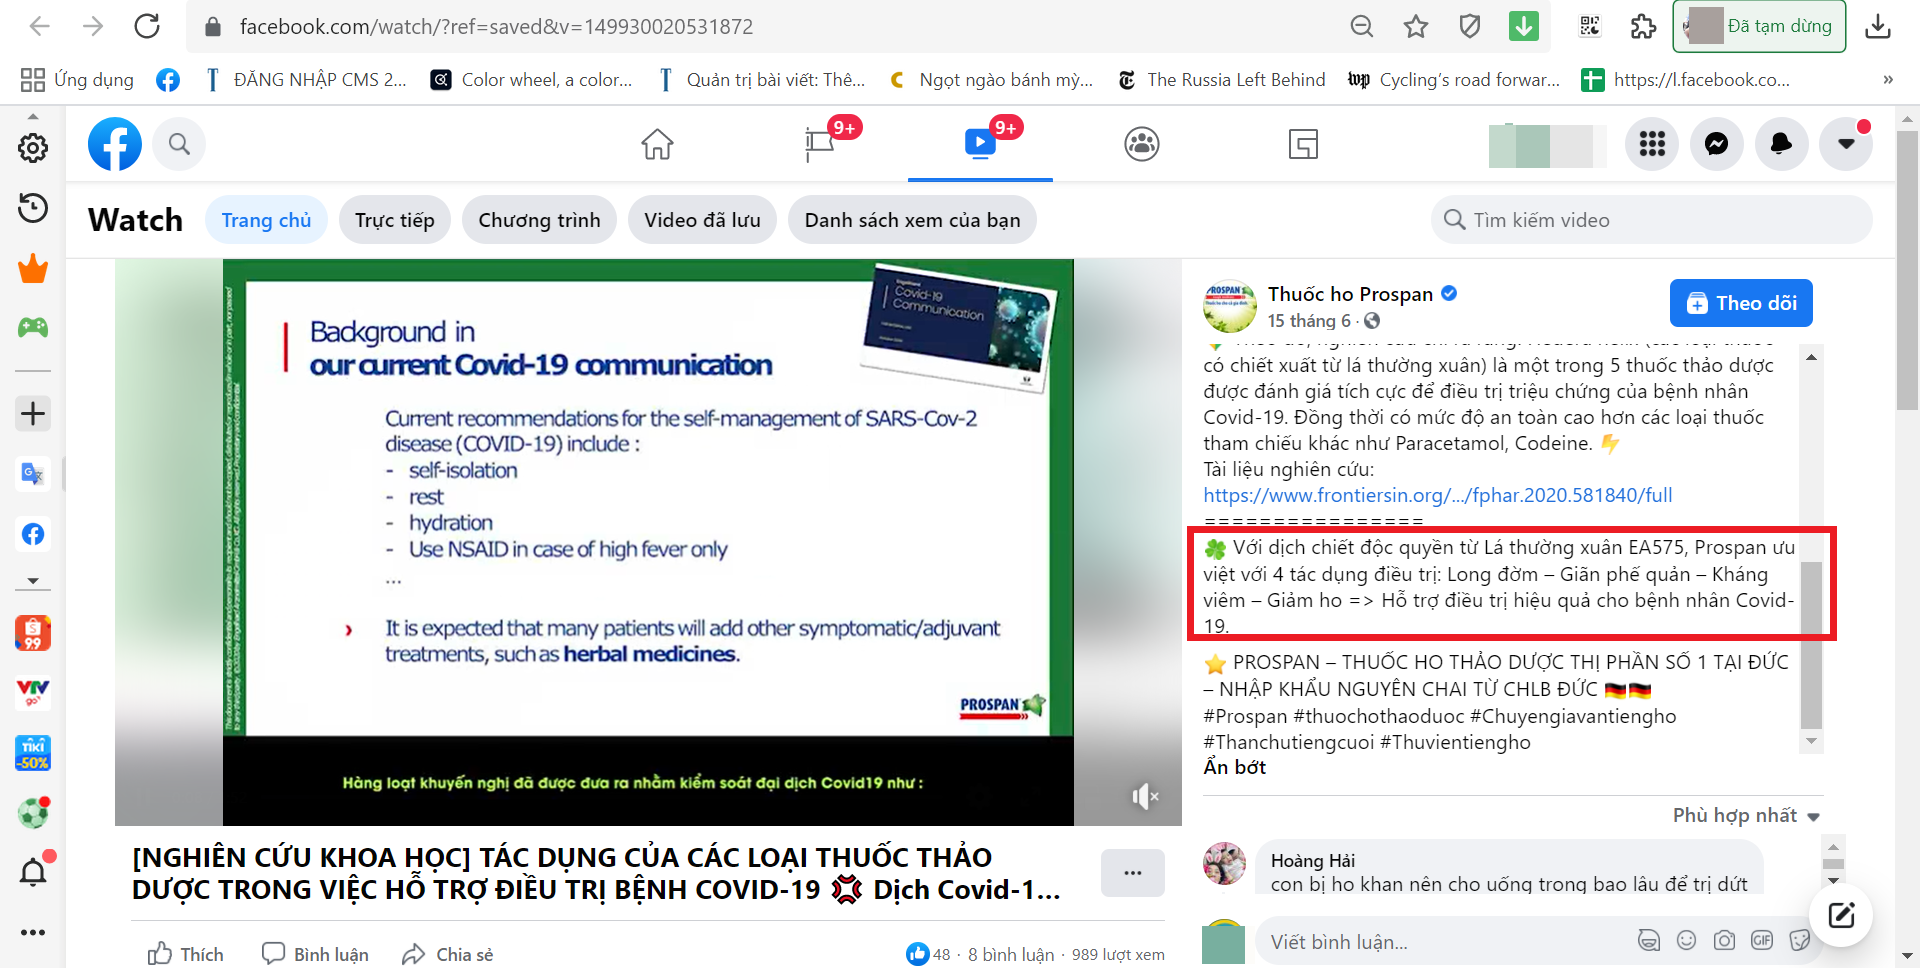Open the Gaming icon in top navigation
This screenshot has width=1920, height=968.
point(1303,144)
